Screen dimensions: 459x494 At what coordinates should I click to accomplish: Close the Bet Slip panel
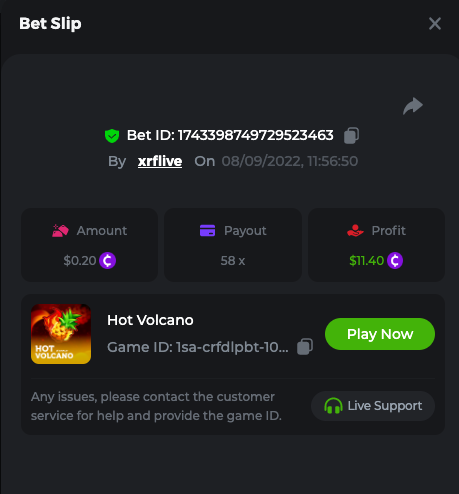point(435,24)
